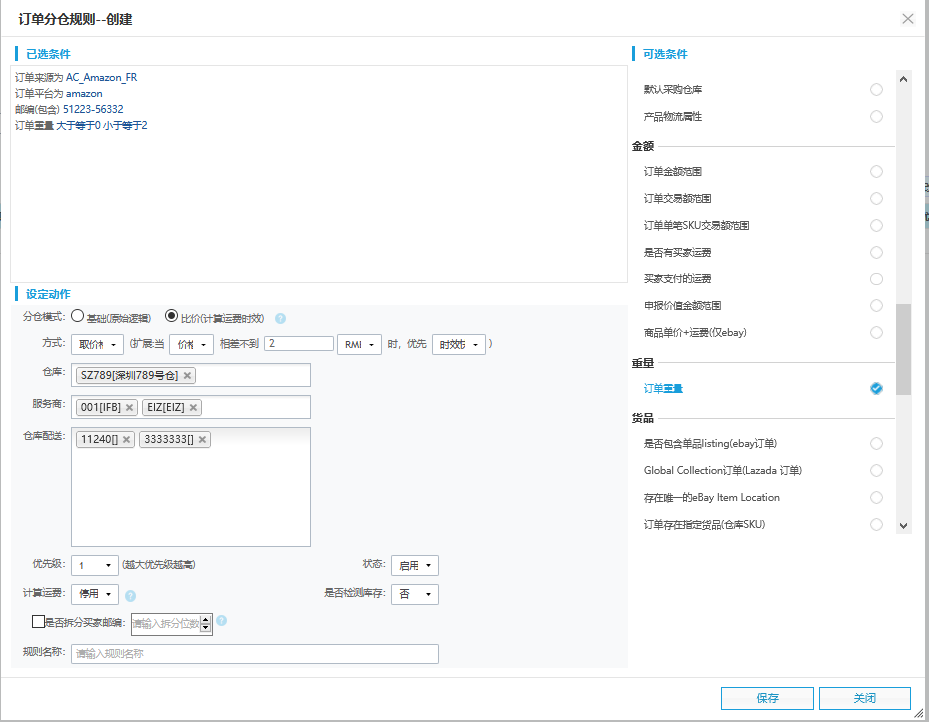The height and width of the screenshot is (722, 929).
Task: Click help icon beside postcode split field
Action: tap(222, 621)
